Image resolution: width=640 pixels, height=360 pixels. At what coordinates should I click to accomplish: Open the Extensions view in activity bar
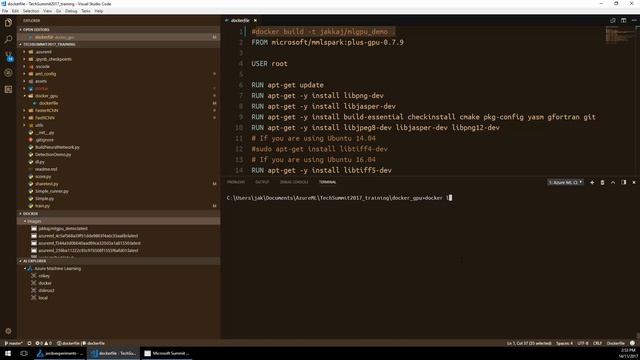(8, 89)
